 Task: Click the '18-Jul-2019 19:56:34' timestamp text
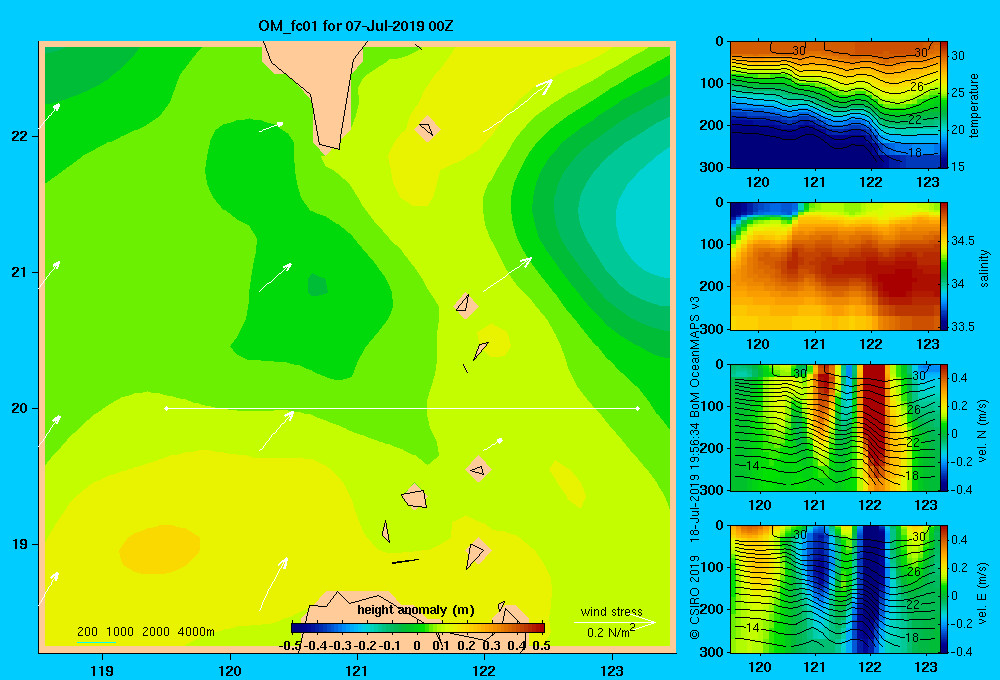(x=695, y=482)
